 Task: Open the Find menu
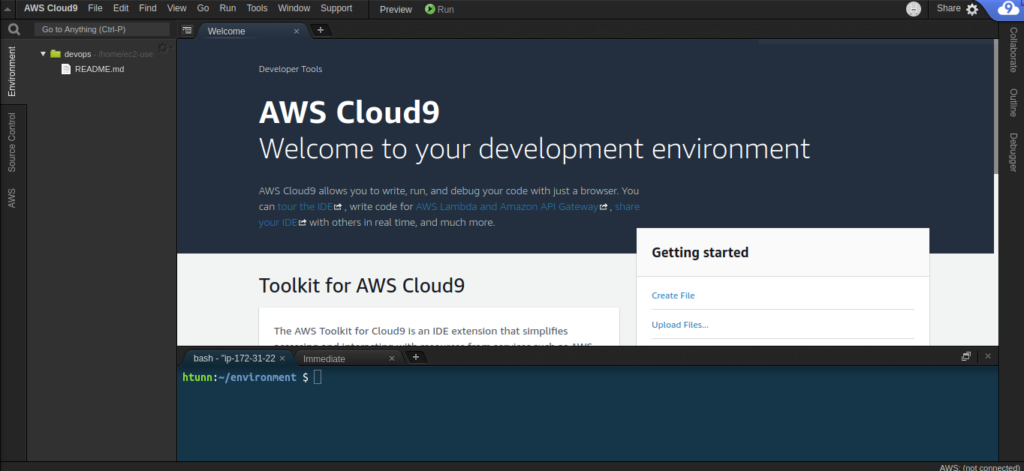(x=148, y=8)
